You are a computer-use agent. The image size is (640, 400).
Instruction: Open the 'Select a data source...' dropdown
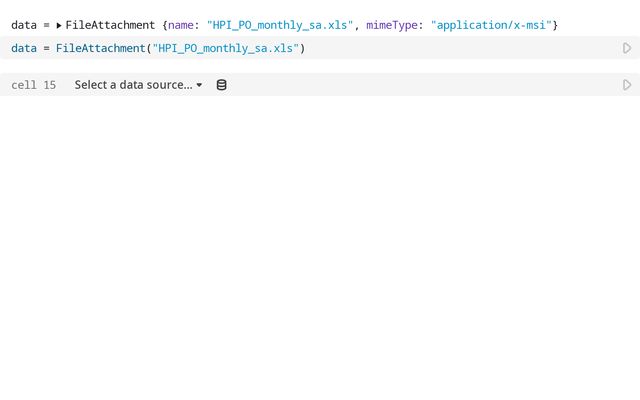[138, 85]
